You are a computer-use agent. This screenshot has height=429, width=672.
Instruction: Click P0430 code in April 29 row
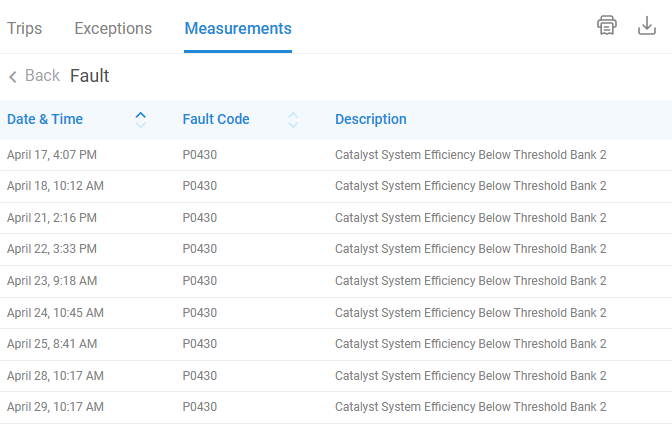pos(200,407)
